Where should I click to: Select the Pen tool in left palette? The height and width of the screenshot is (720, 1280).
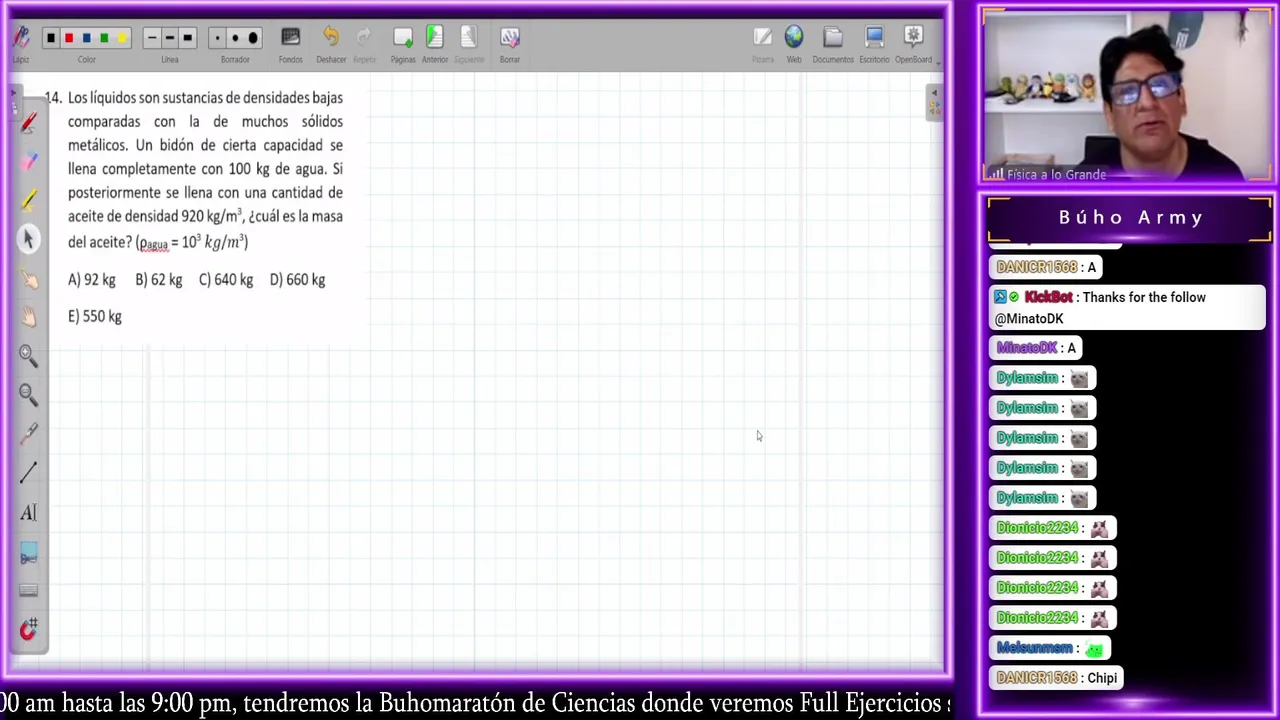[x=28, y=122]
